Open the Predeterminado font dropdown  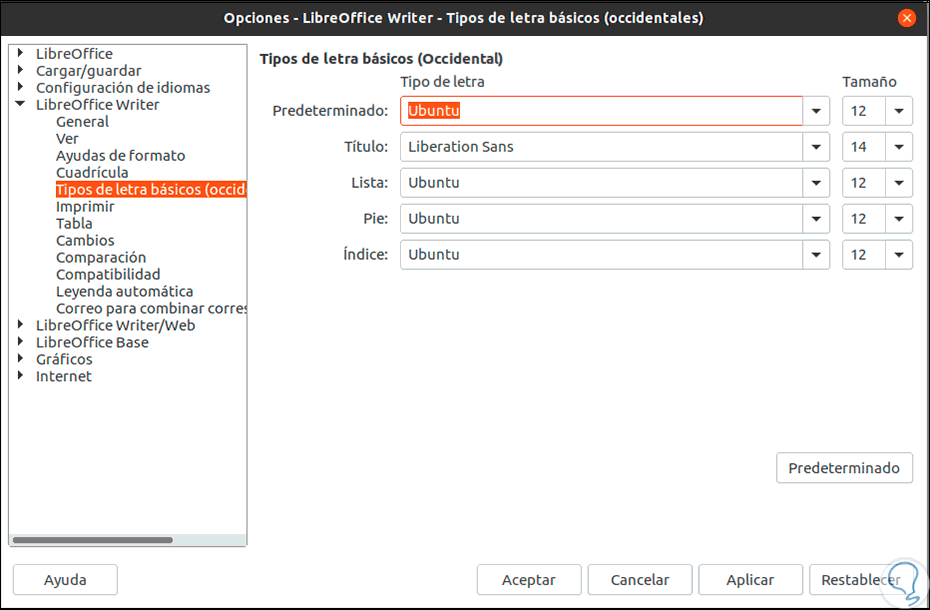point(817,111)
